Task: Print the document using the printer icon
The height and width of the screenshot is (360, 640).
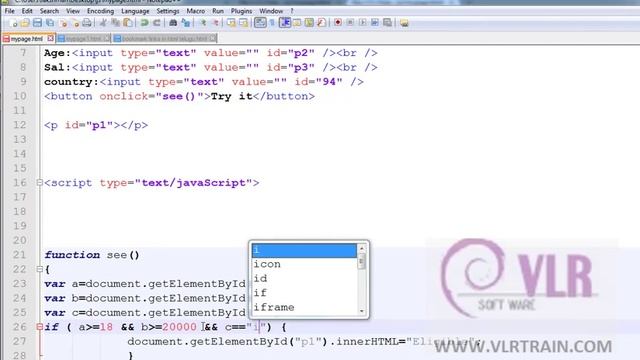Action: (x=87, y=22)
